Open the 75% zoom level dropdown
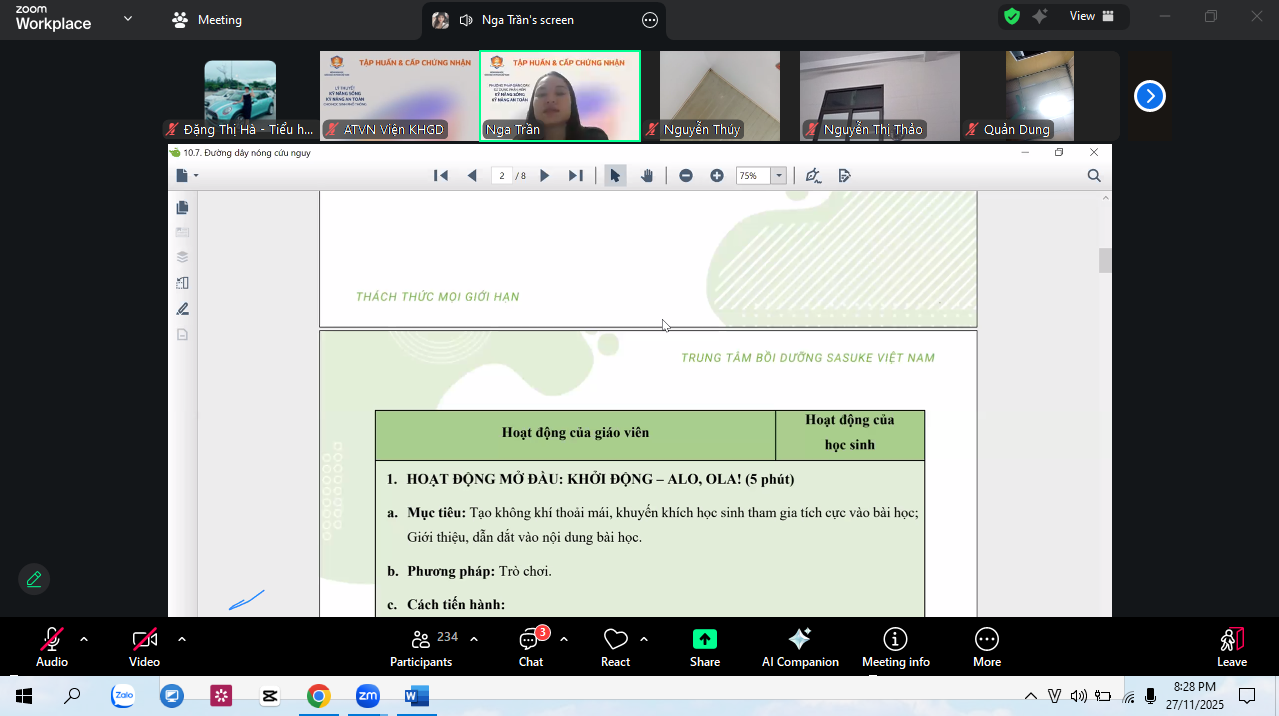1279x716 pixels. coord(778,176)
